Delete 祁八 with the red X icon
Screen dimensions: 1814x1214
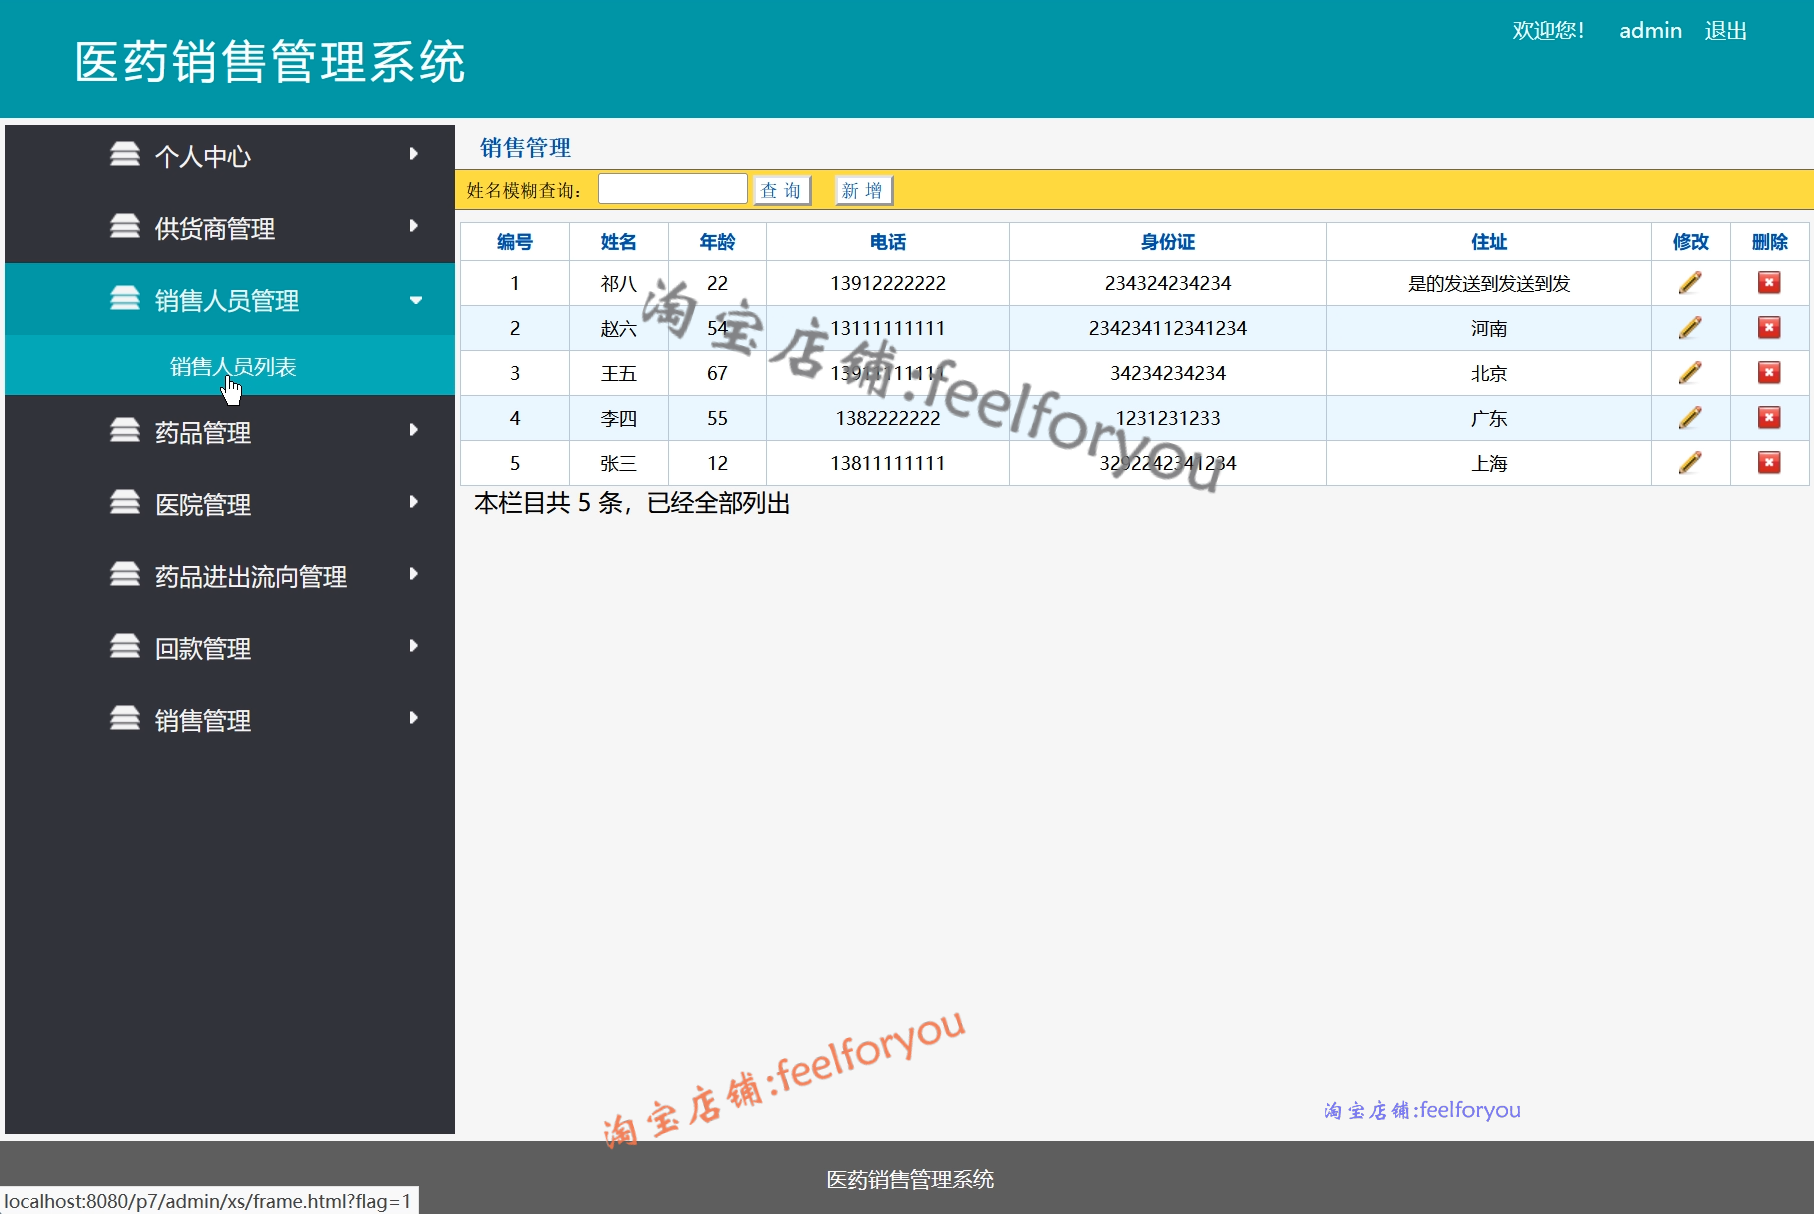pyautogui.click(x=1769, y=283)
